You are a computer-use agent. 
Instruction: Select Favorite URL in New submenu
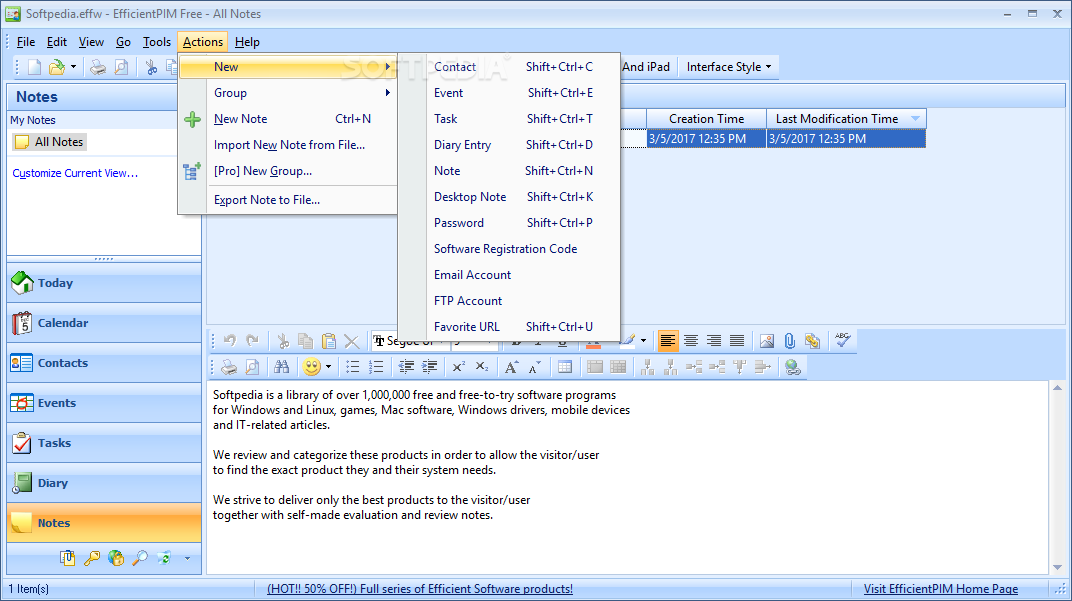pos(510,327)
